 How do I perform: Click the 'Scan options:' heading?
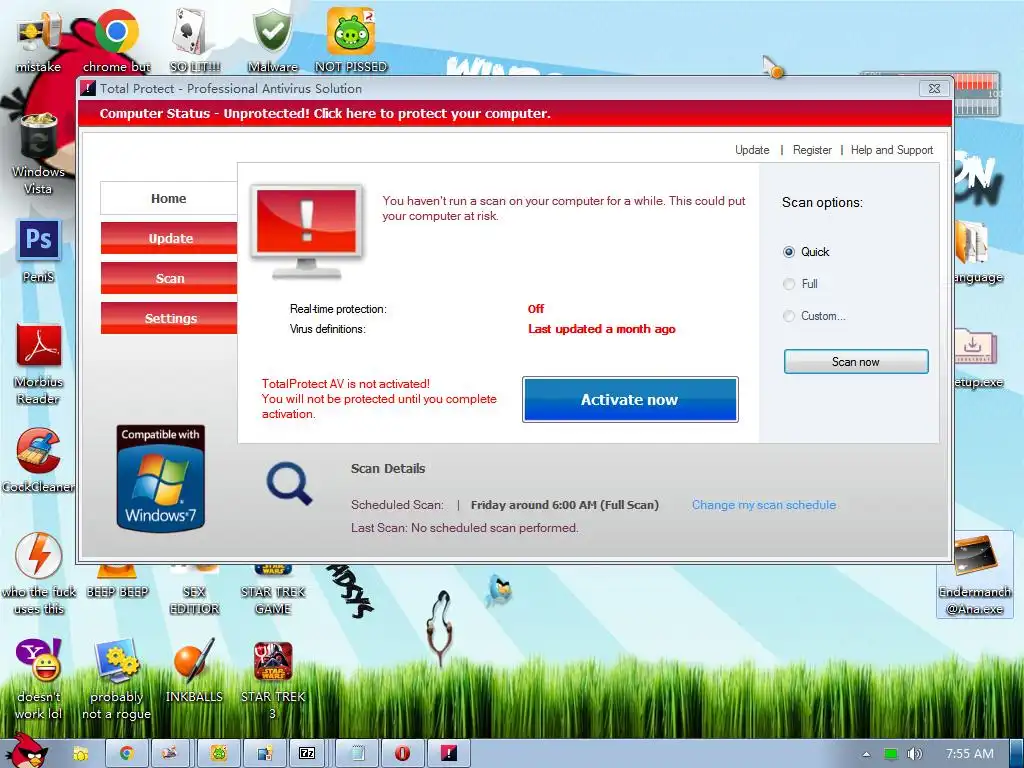(x=822, y=202)
